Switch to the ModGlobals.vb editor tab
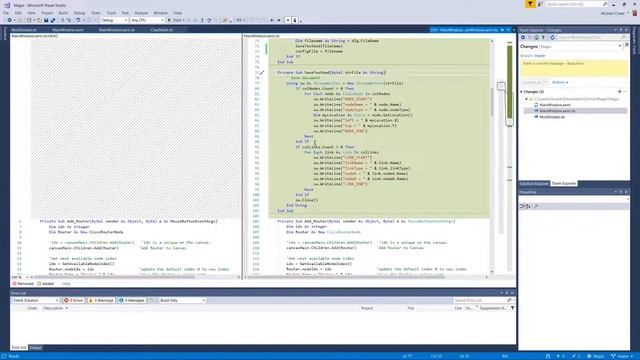Viewport: 640px width, 360px height. tap(24, 30)
